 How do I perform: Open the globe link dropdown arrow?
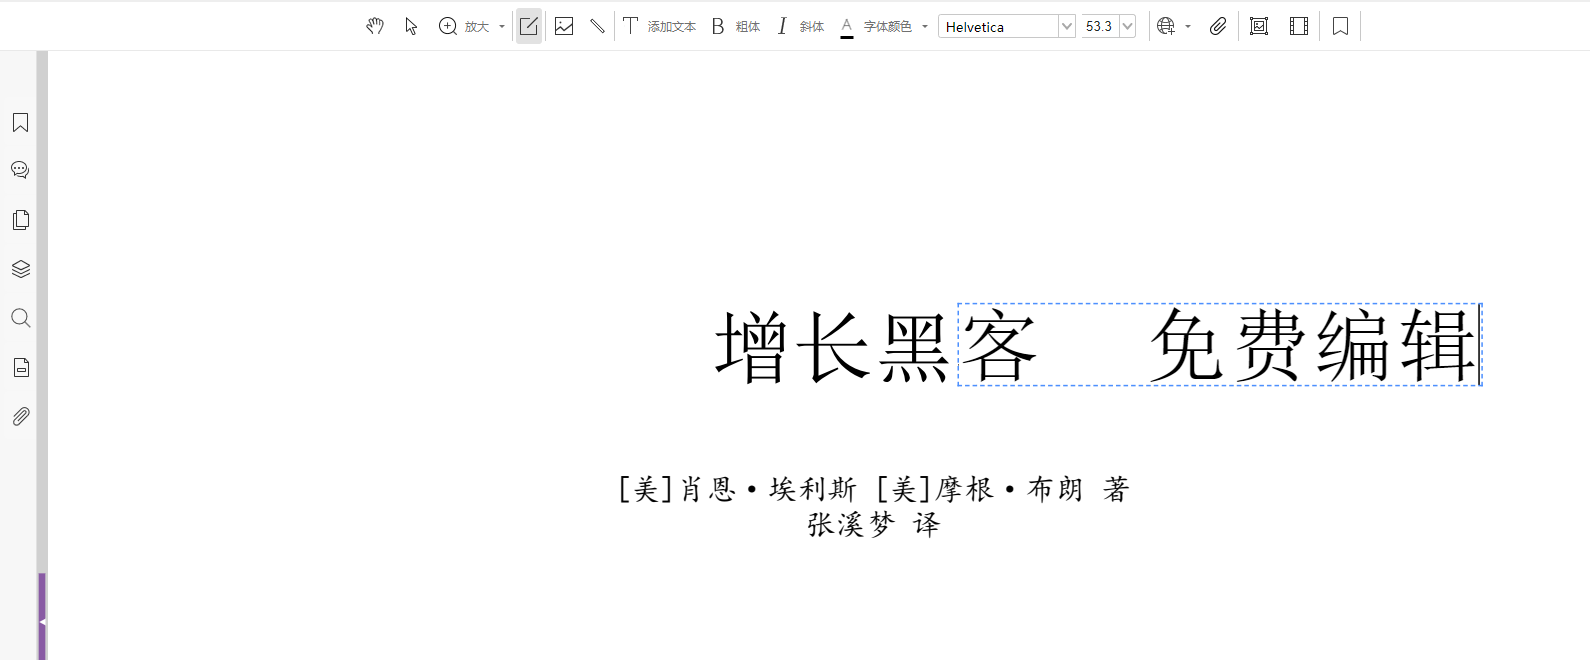(1188, 27)
